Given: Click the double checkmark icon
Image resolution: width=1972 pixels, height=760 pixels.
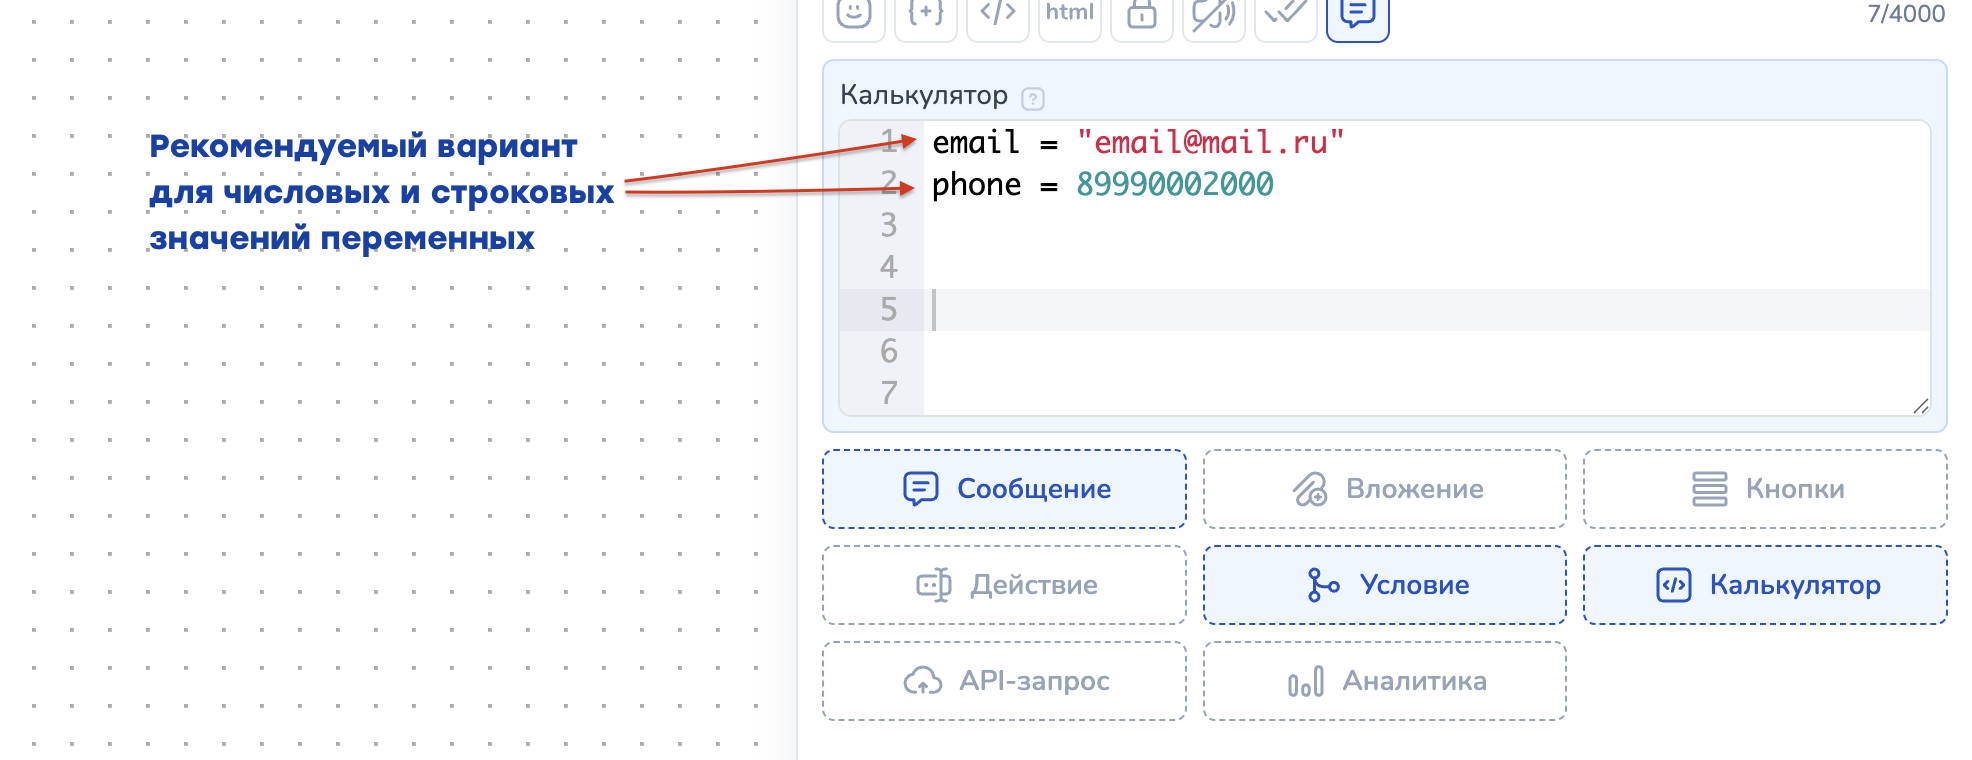Looking at the screenshot, I should 1286,14.
